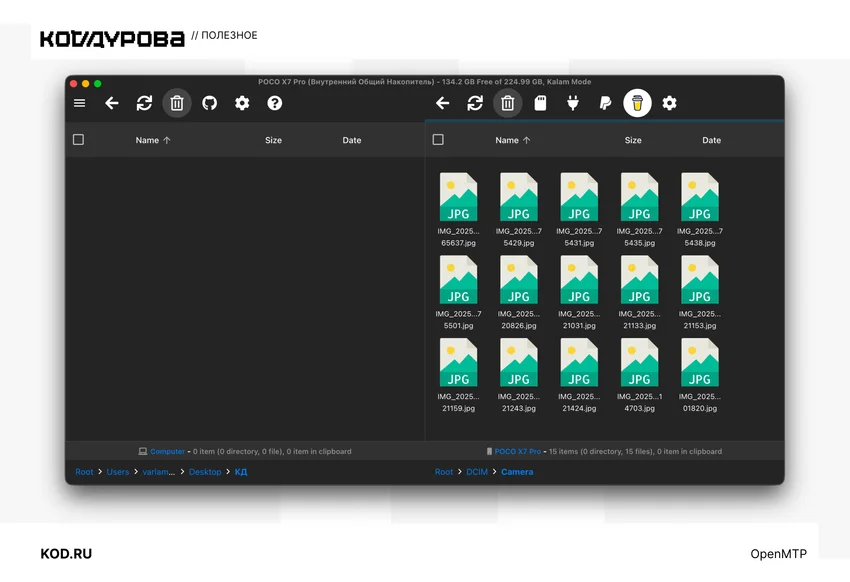Open the hamburger menu in left pane

click(79, 103)
